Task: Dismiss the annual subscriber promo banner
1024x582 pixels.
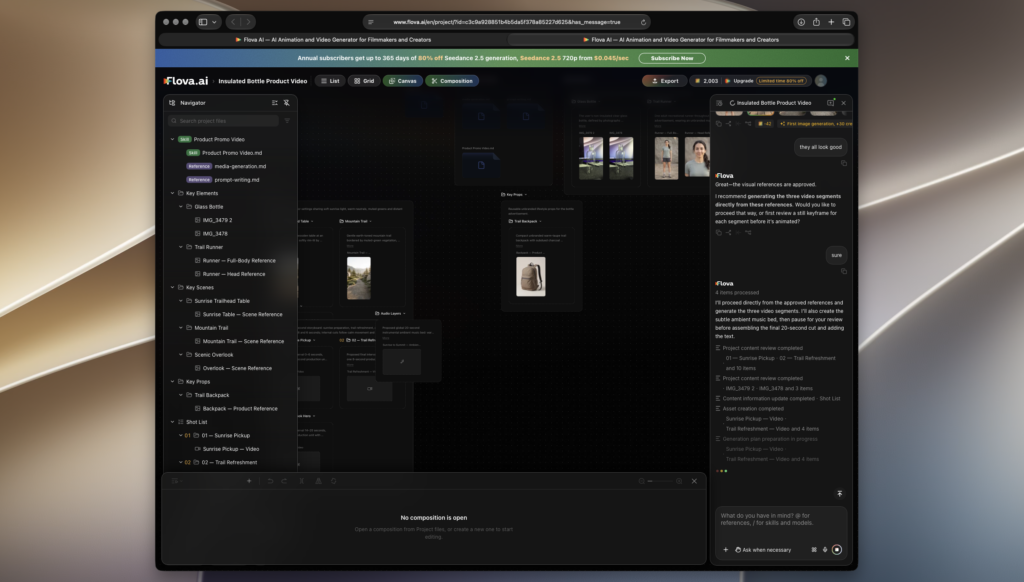Action: [847, 58]
